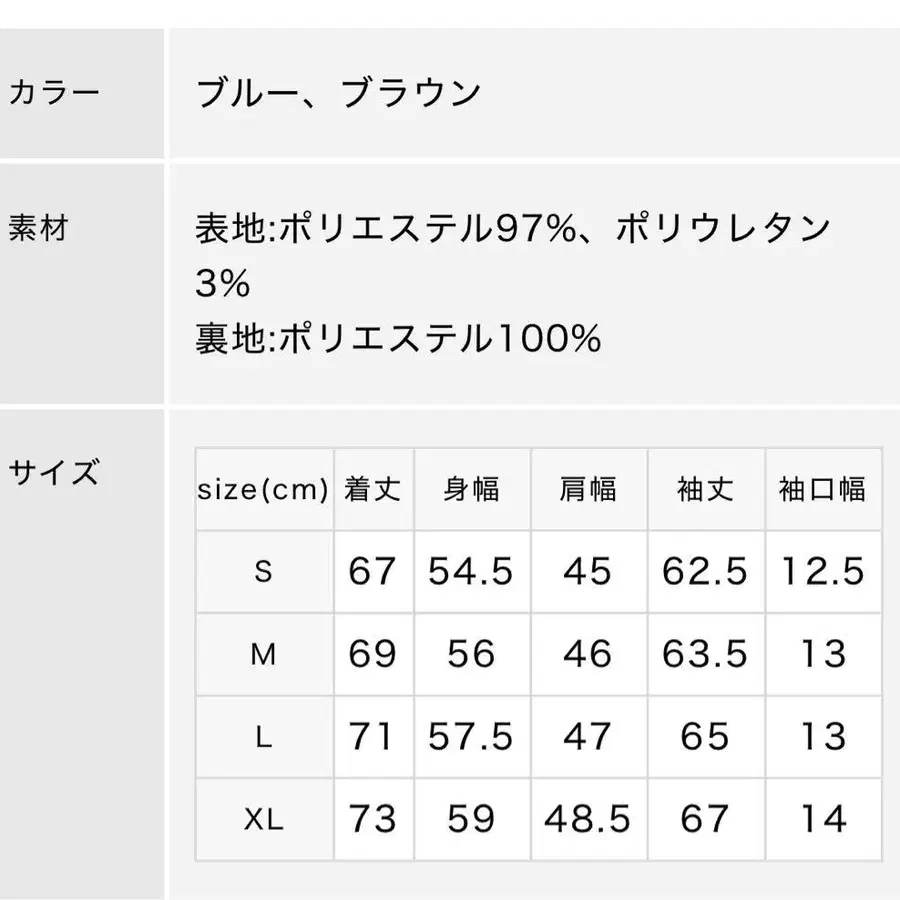Screen dimensions: 900x900
Task: Select the size(cm) table header cell
Action: click(x=263, y=490)
